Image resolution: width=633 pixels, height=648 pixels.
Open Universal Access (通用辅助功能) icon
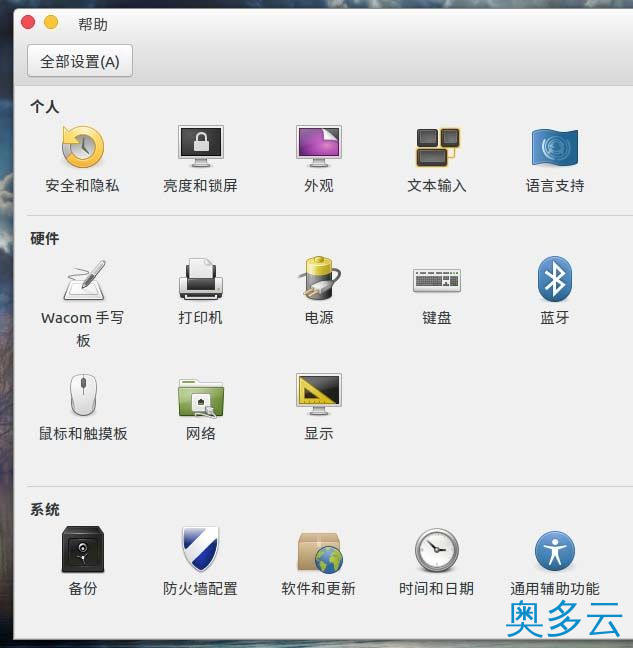(555, 551)
